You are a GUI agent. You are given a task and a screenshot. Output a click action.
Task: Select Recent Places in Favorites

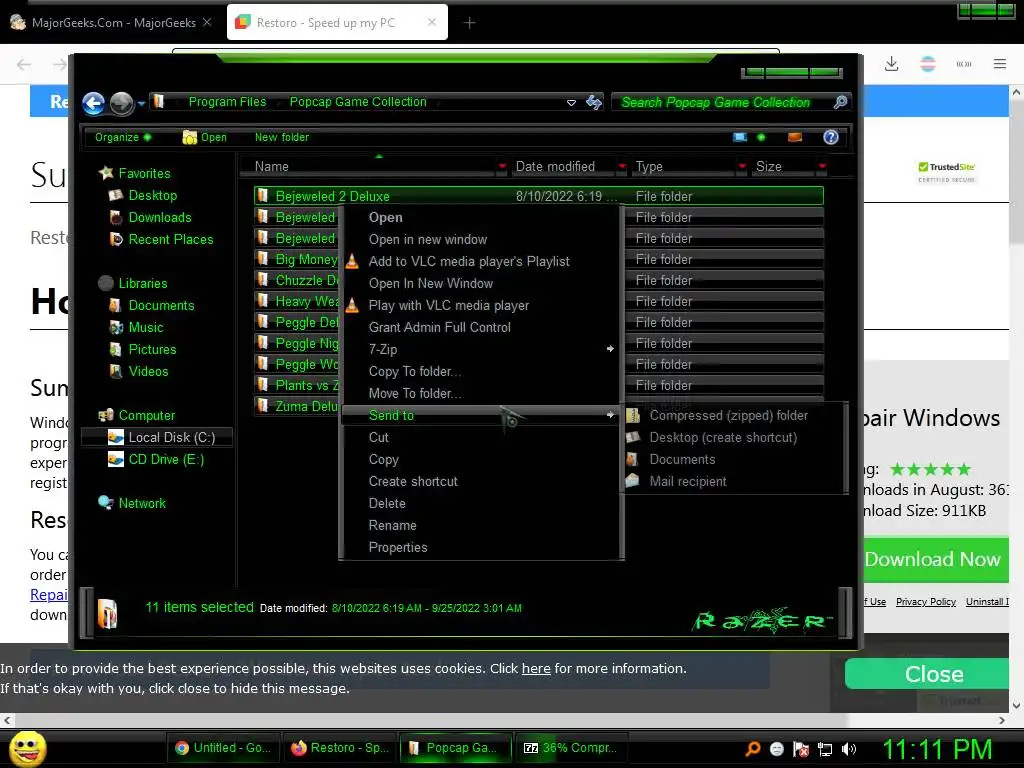click(x=170, y=239)
